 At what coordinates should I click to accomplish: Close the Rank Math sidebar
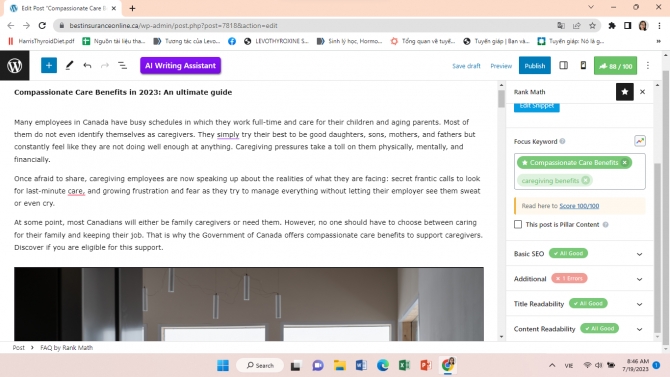(642, 92)
